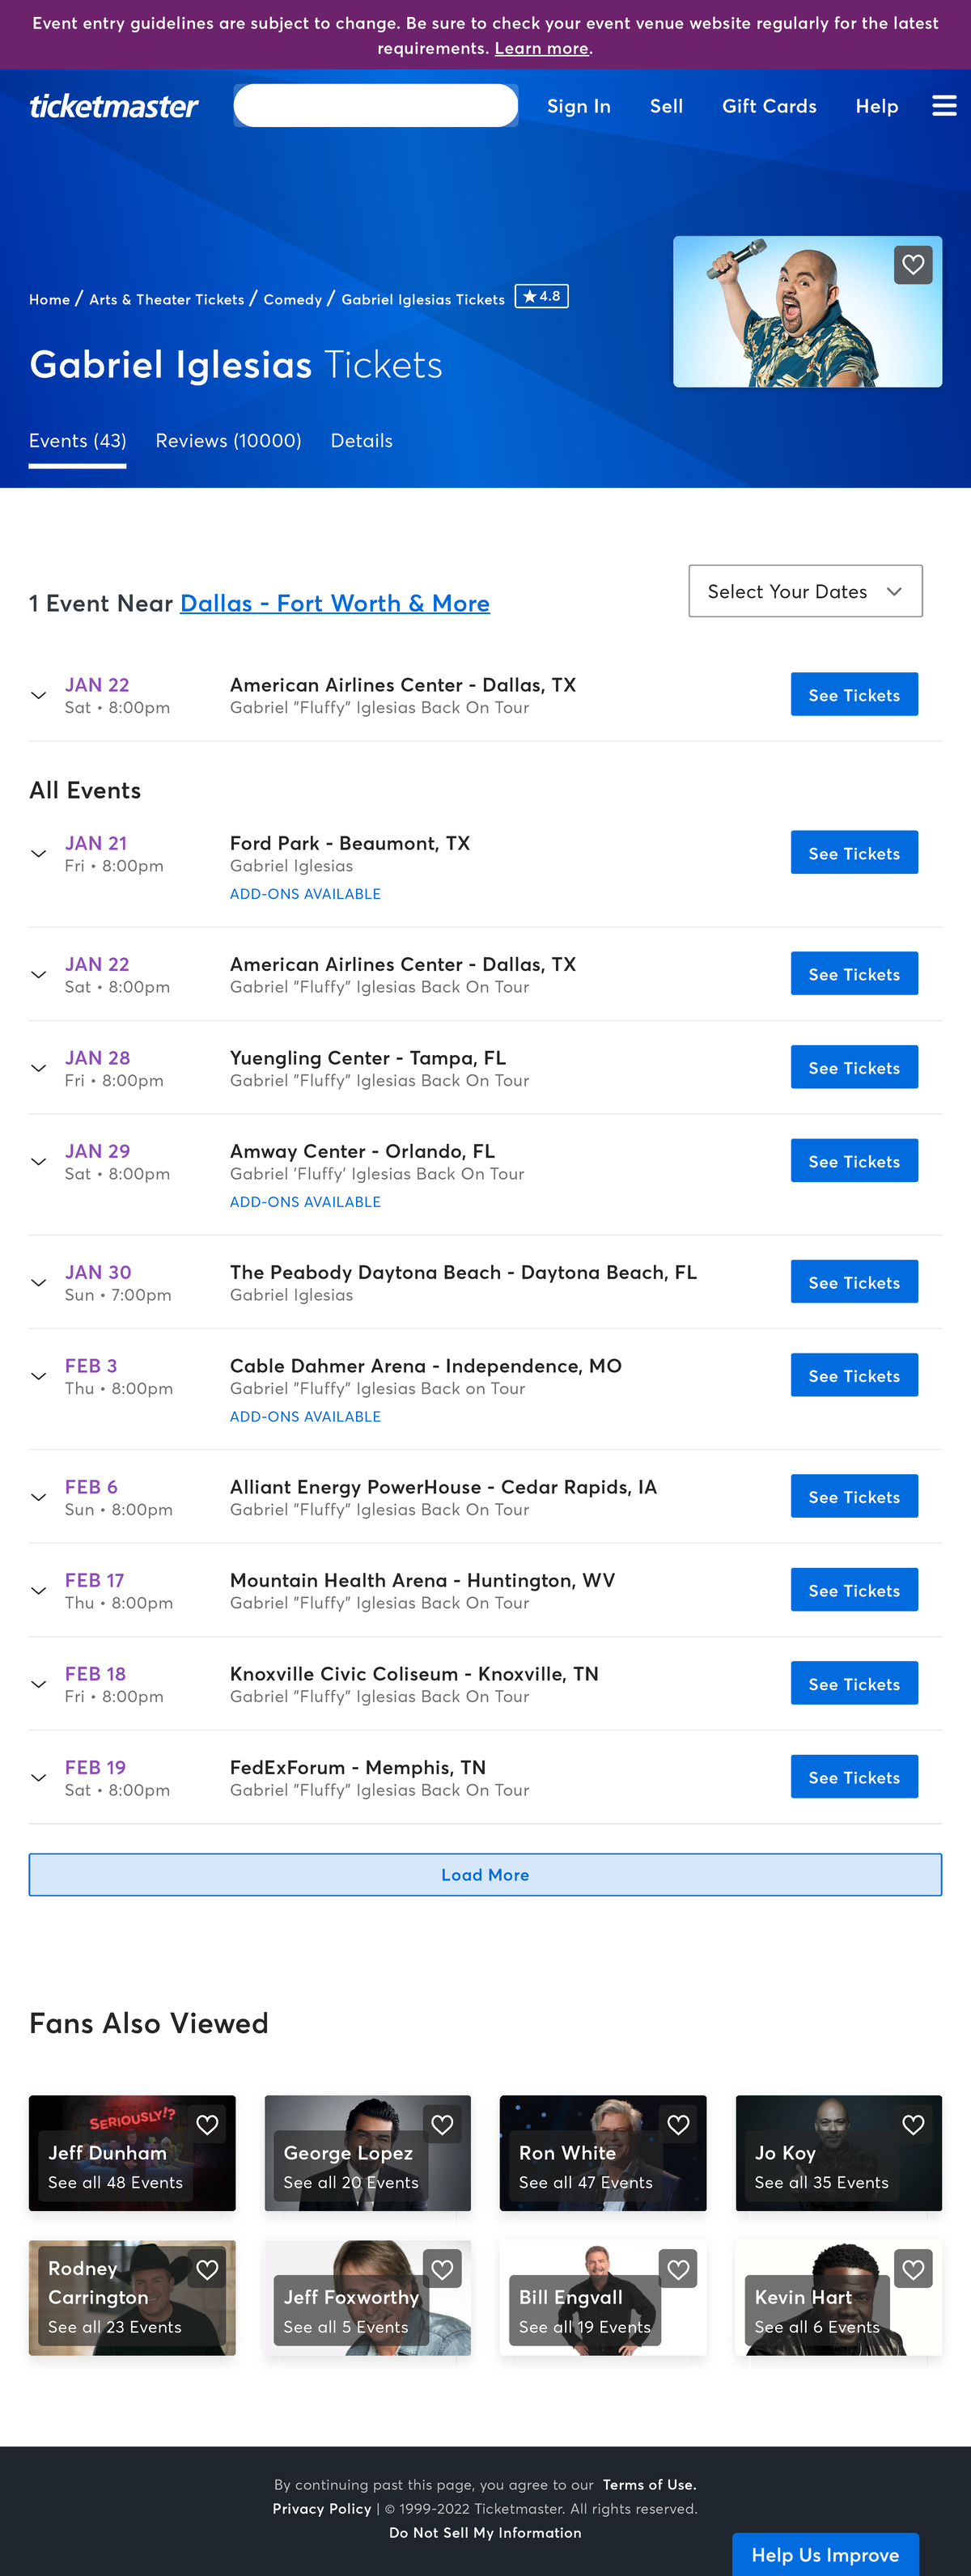Open the Select Your Dates dropdown
971x2576 pixels.
point(805,591)
